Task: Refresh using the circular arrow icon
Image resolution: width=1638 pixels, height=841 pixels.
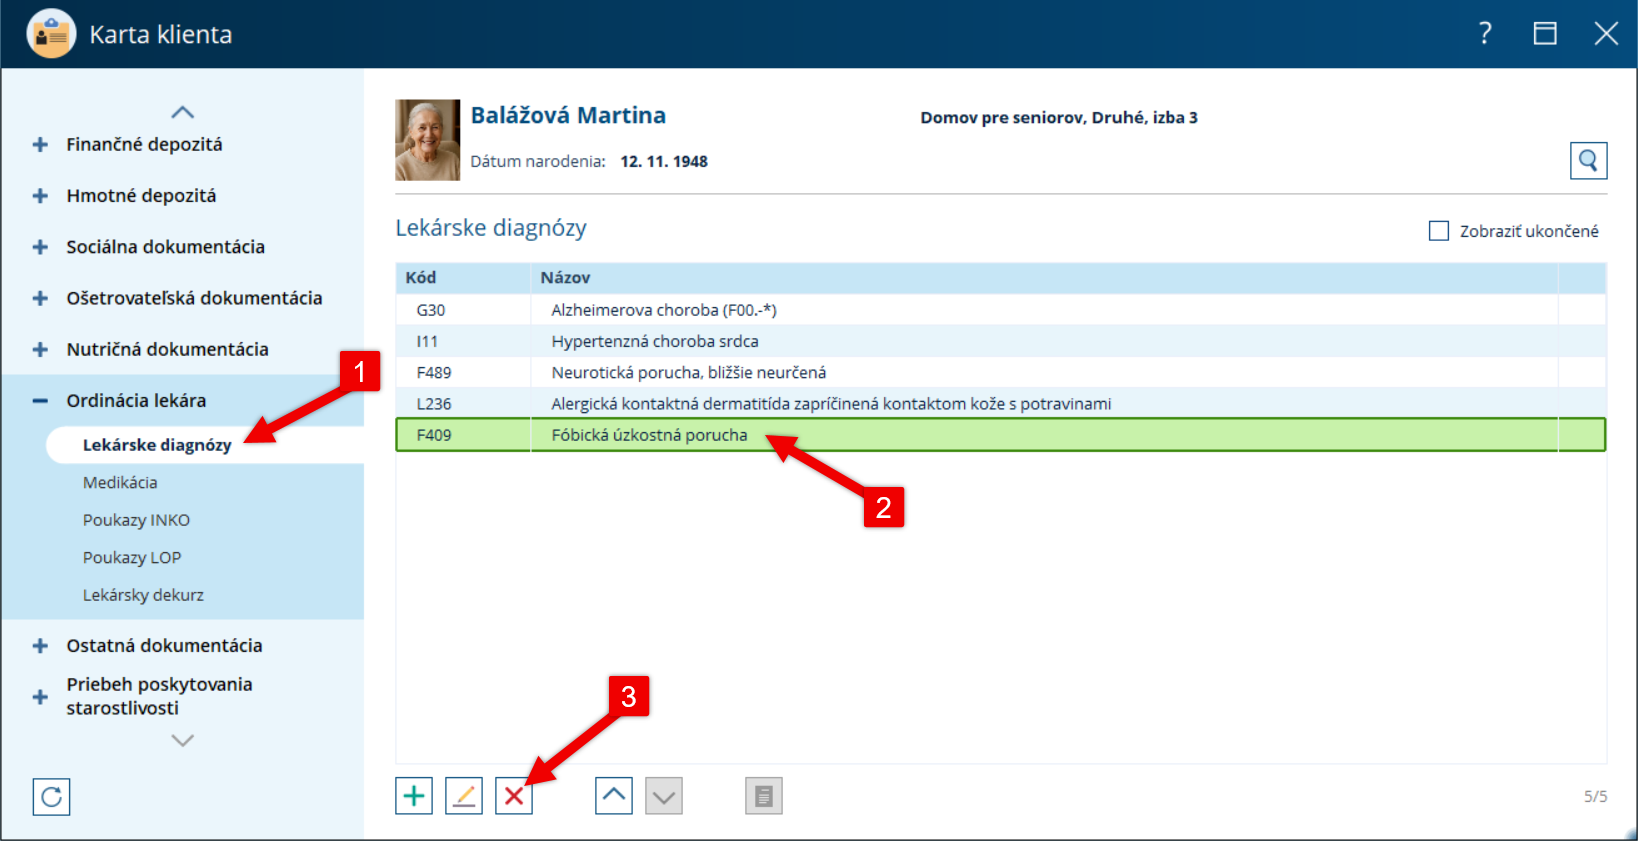Action: 51,797
